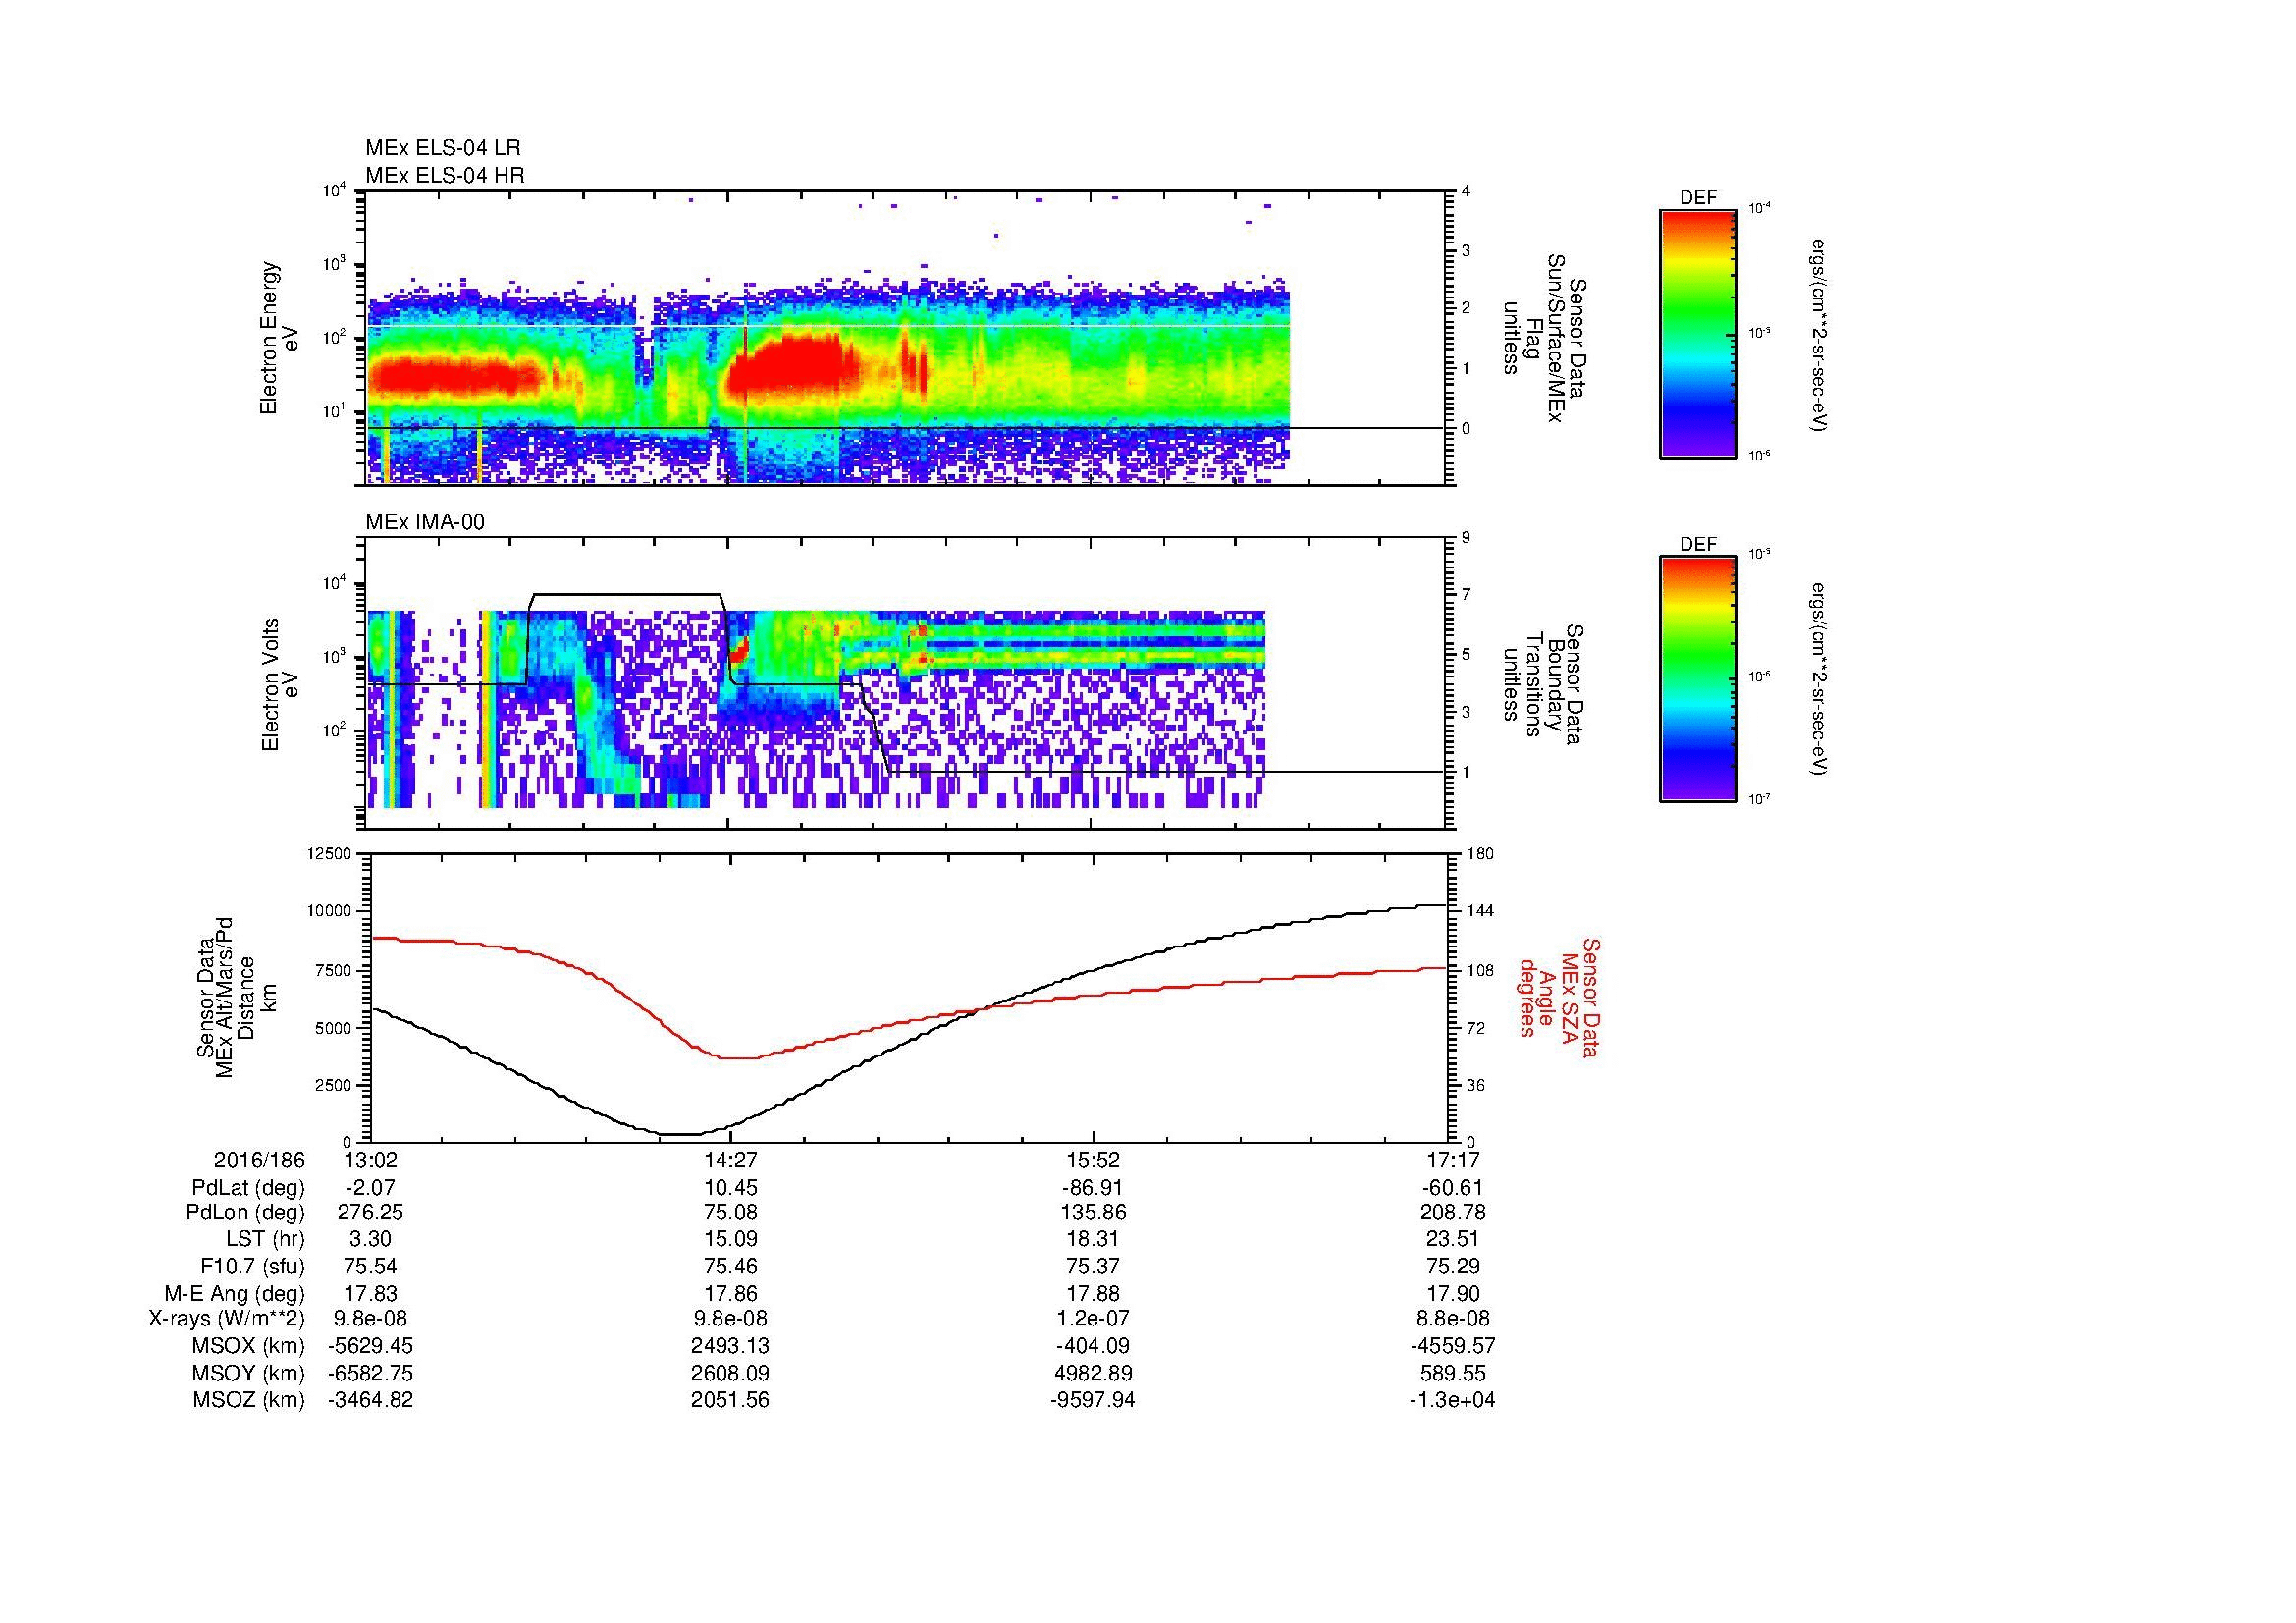The height and width of the screenshot is (1623, 2296).
Task: Click the 'MEx ELS-04 HR' plot title
Action: 445,175
